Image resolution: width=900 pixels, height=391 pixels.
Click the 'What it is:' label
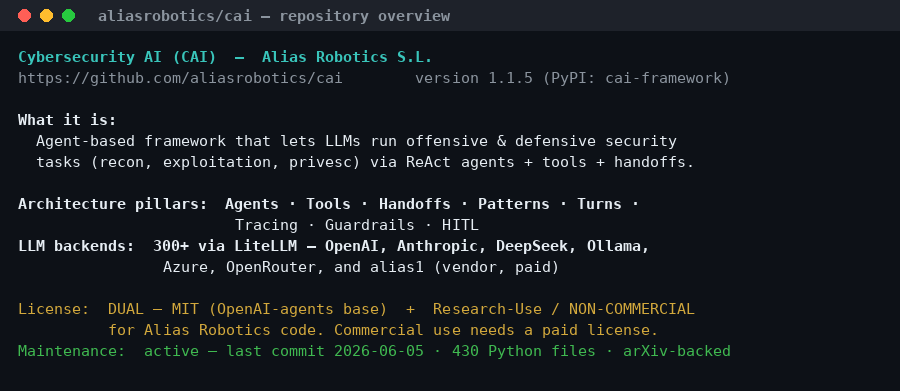coord(67,120)
